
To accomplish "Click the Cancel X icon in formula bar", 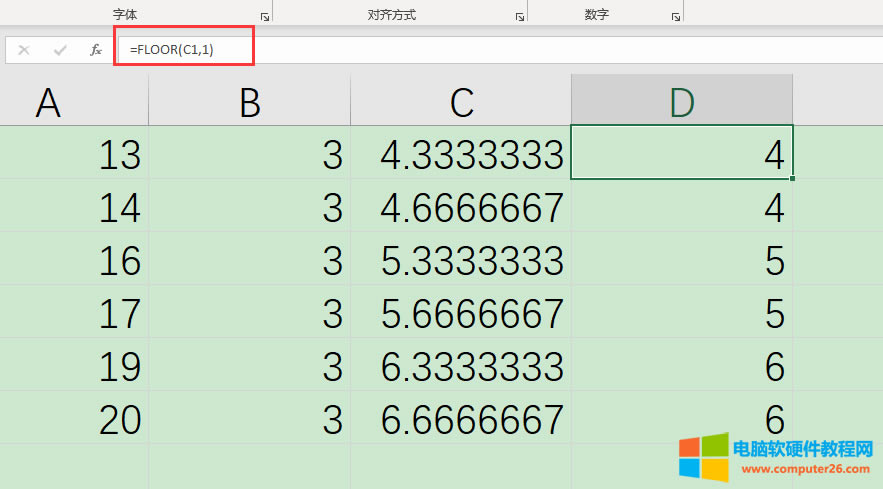I will click(24, 49).
